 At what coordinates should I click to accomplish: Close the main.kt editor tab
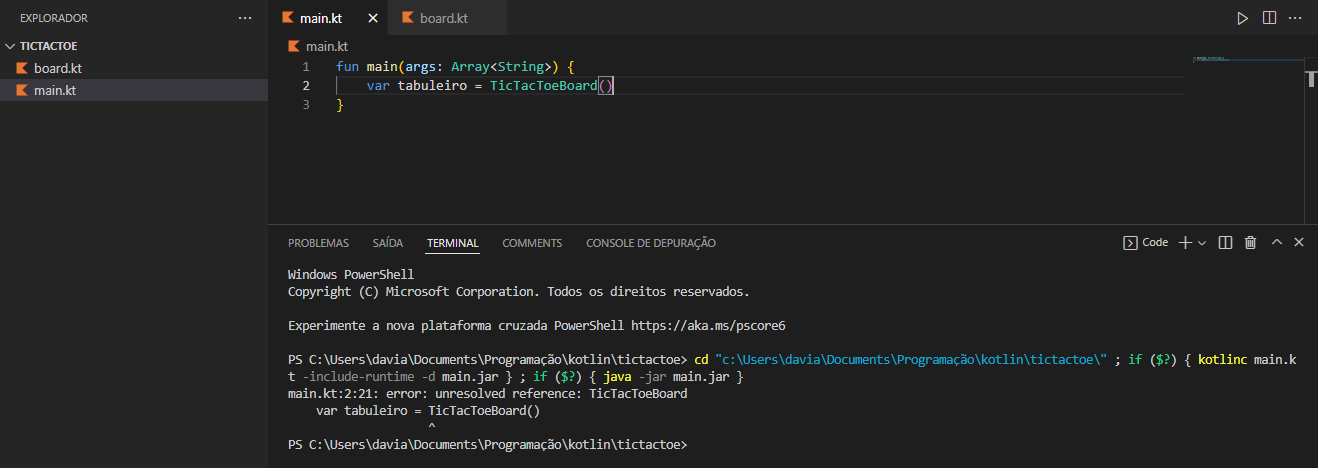pyautogui.click(x=374, y=18)
